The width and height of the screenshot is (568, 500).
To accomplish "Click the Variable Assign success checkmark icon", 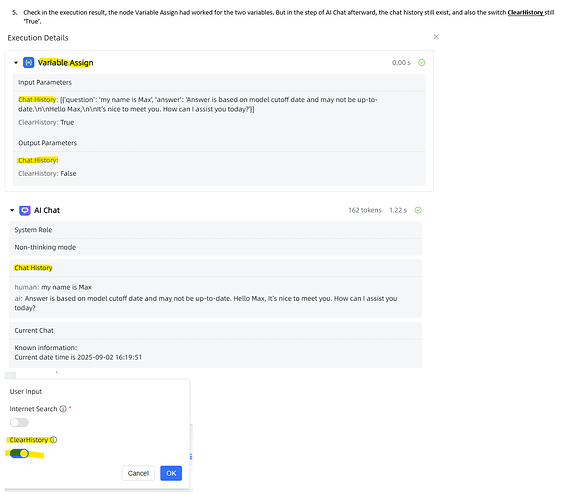I will click(422, 63).
